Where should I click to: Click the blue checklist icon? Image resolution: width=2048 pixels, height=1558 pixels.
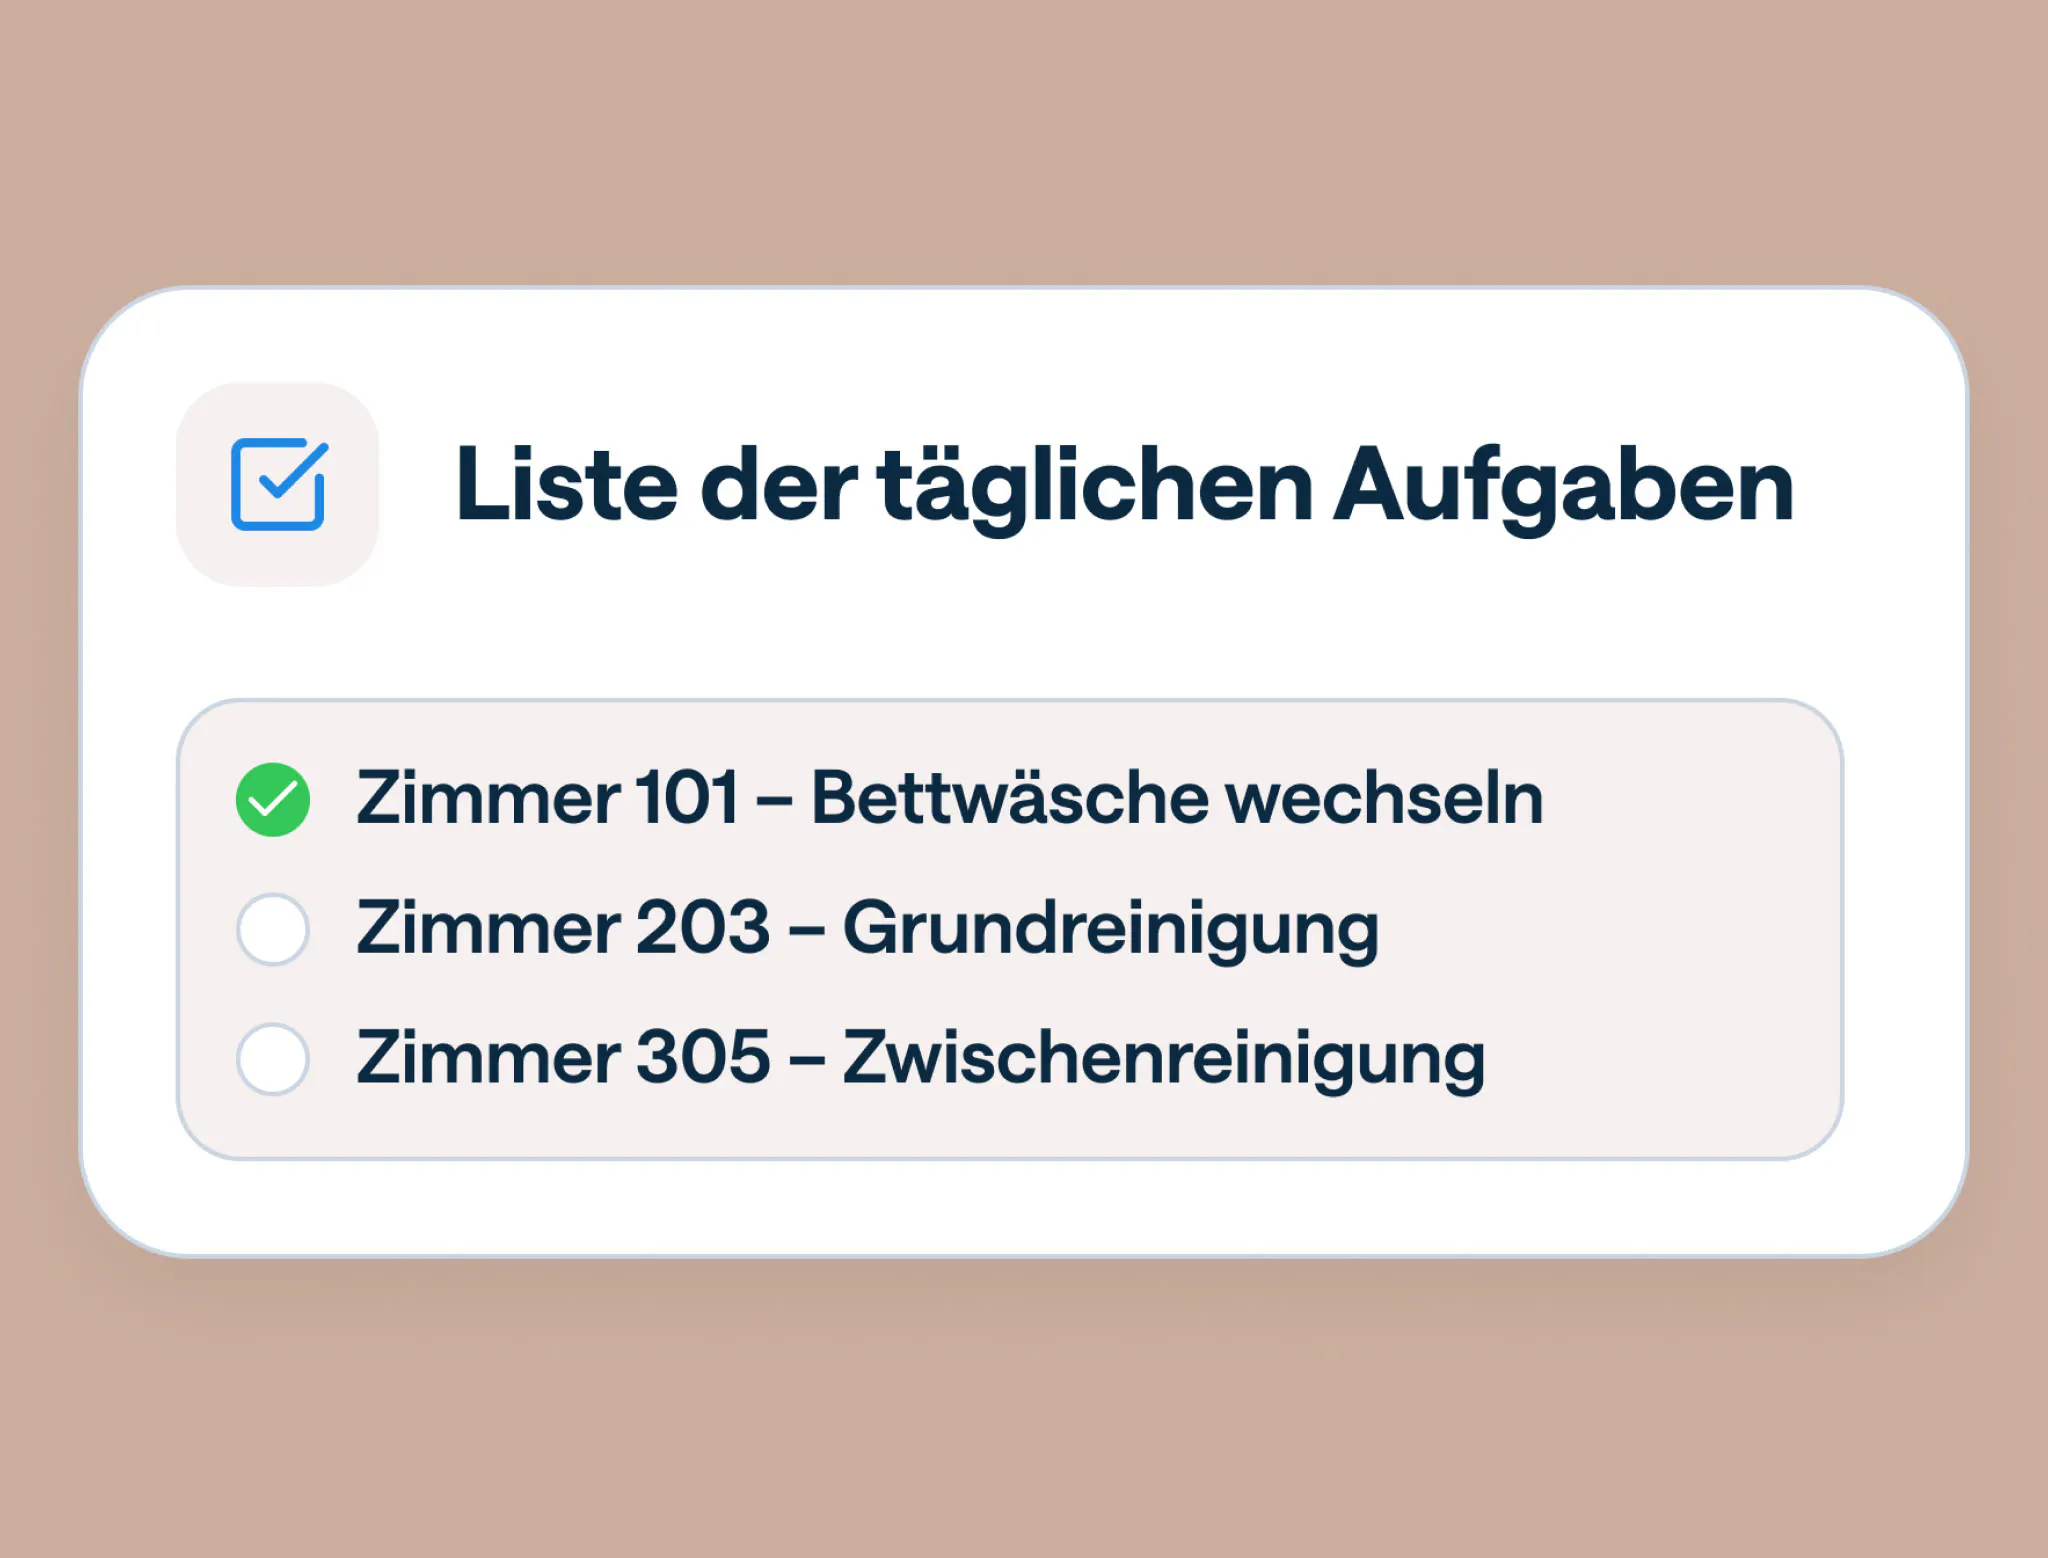click(278, 484)
